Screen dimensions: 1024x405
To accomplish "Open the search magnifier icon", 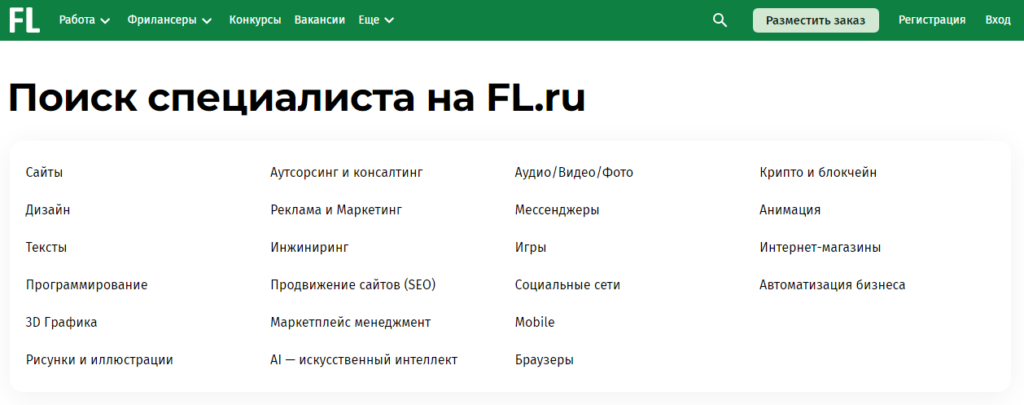I will tap(720, 20).
